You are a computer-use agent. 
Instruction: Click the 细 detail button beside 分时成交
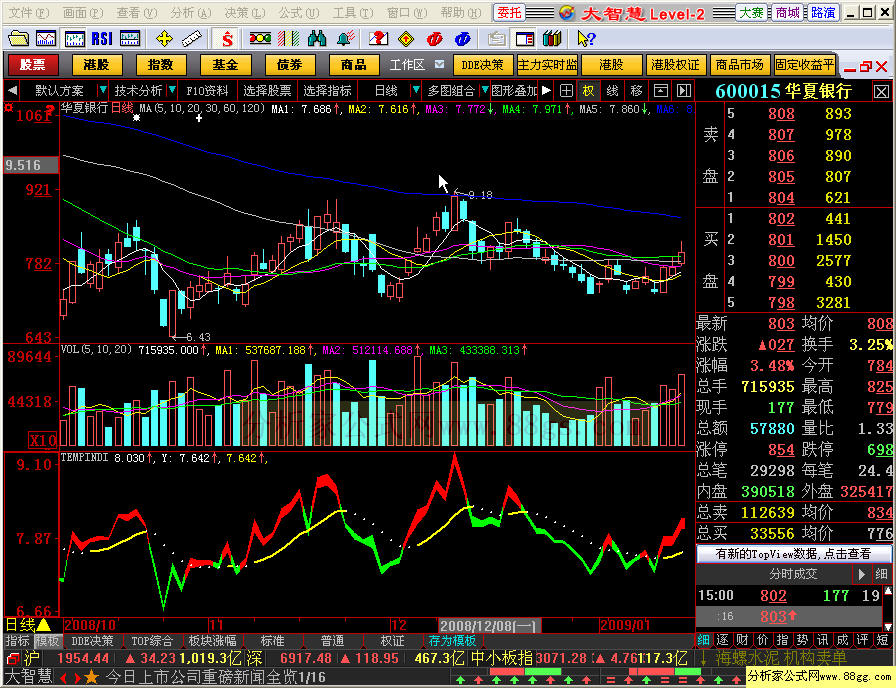click(881, 574)
